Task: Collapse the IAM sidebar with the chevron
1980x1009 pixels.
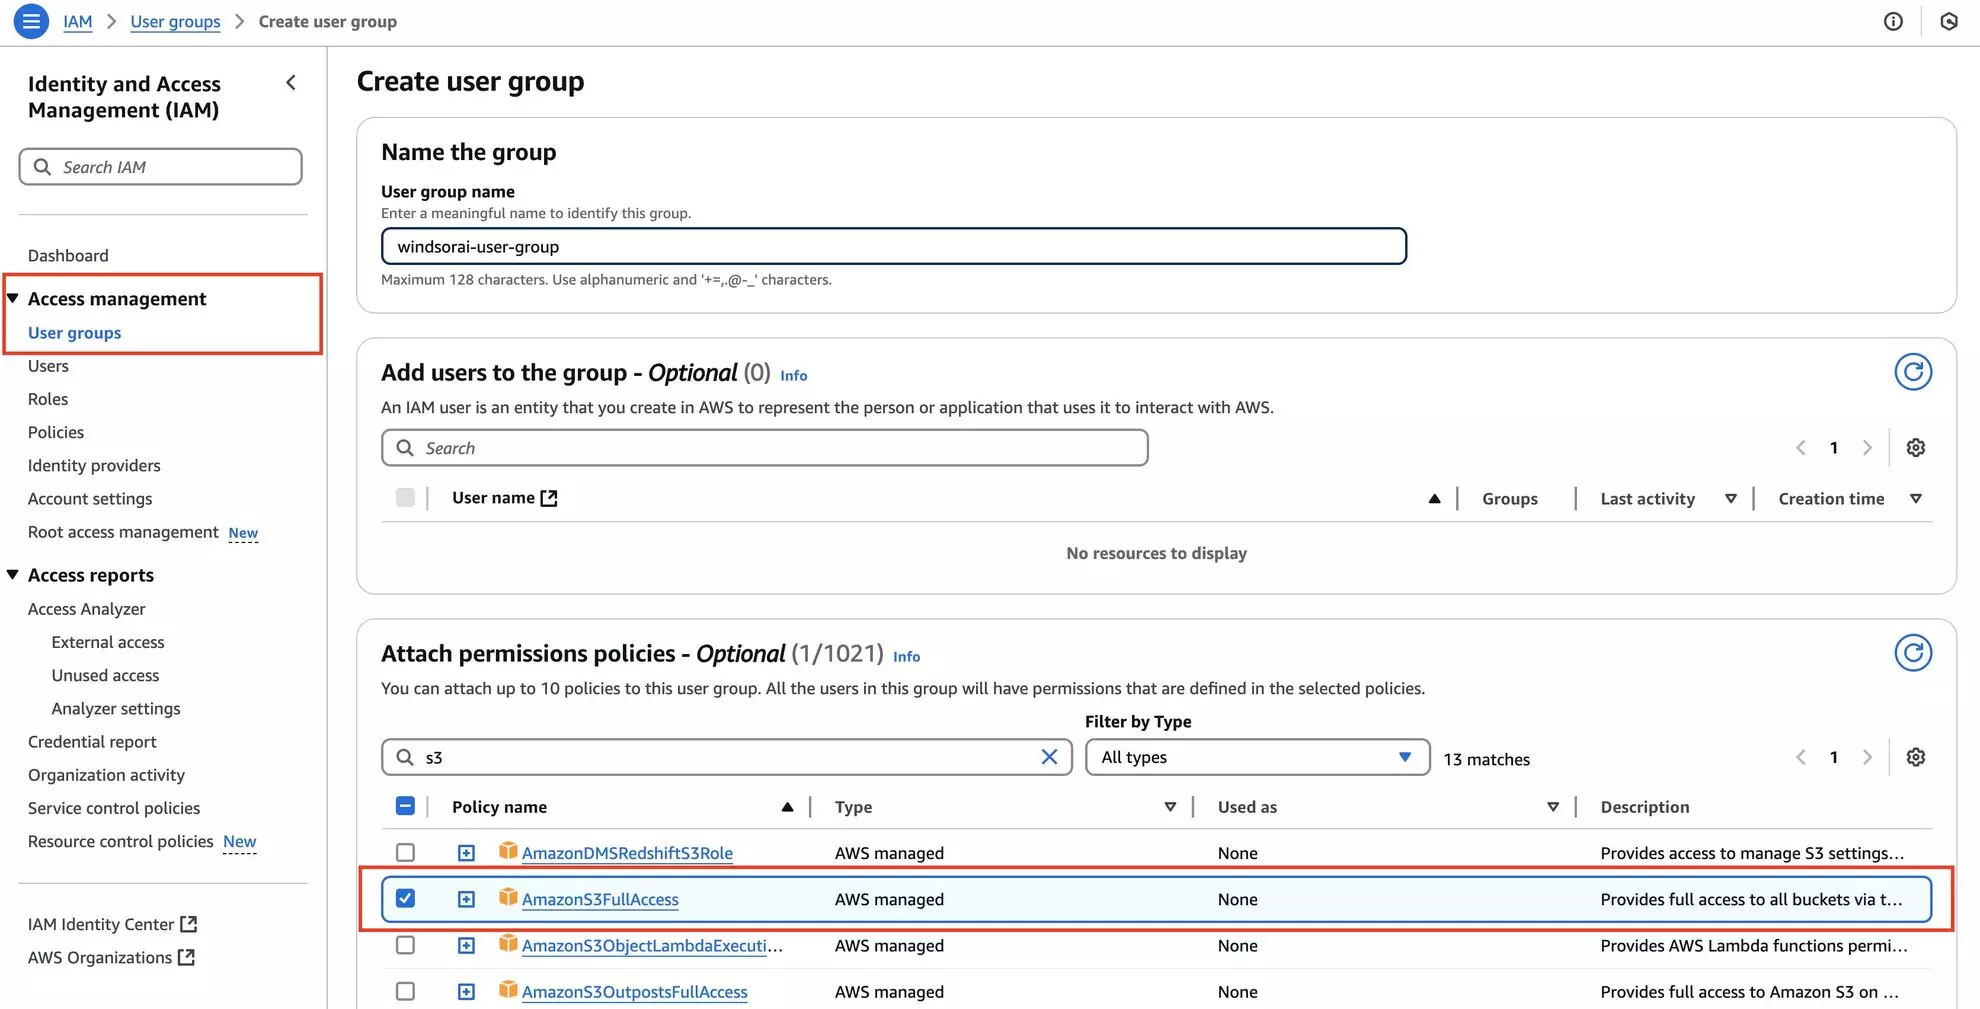Action: [x=291, y=83]
